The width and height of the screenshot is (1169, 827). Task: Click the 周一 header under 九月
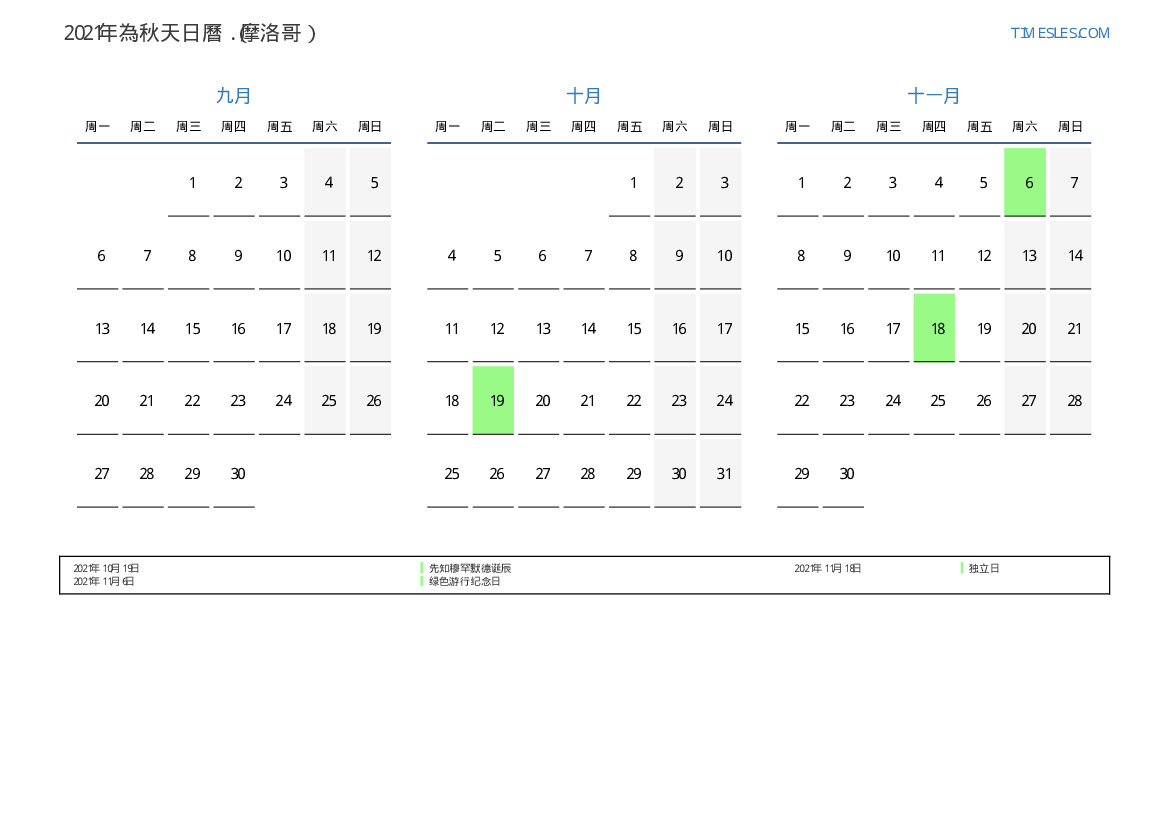pyautogui.click(x=98, y=127)
